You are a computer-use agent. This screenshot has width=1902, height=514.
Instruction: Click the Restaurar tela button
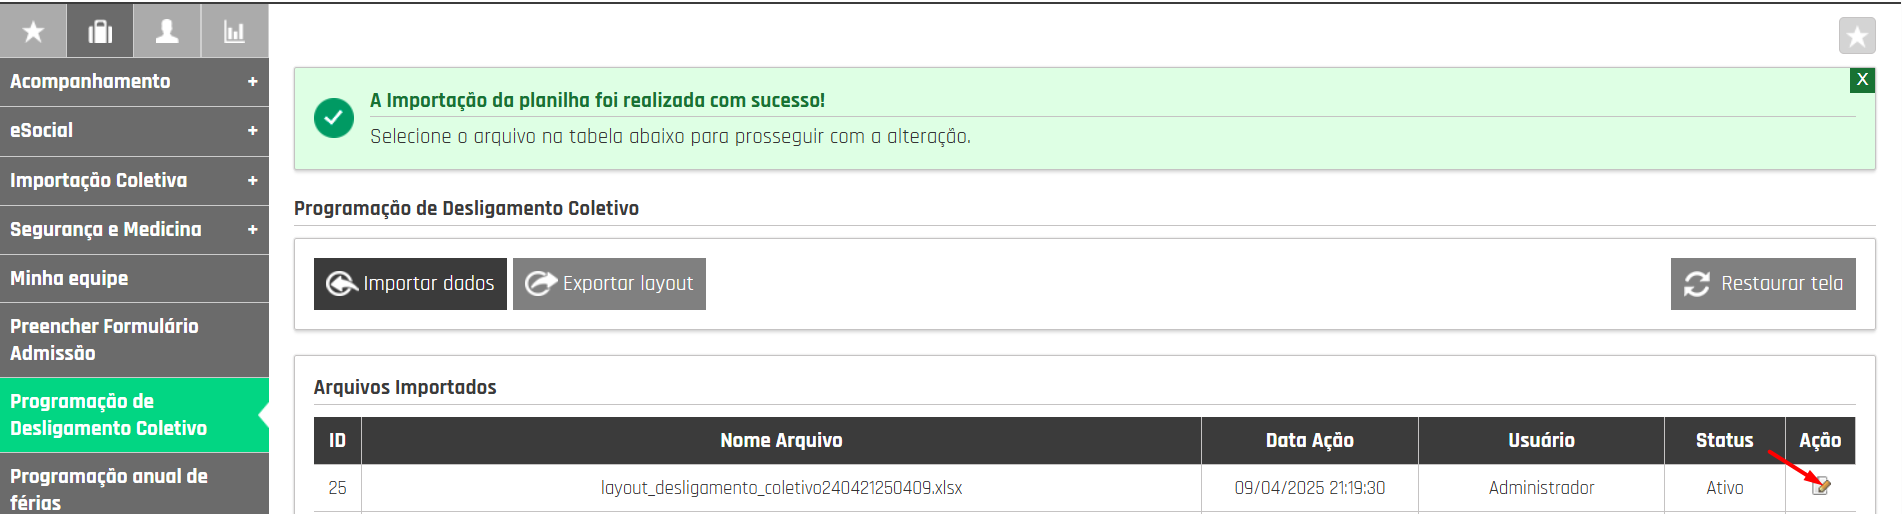pyautogui.click(x=1763, y=284)
